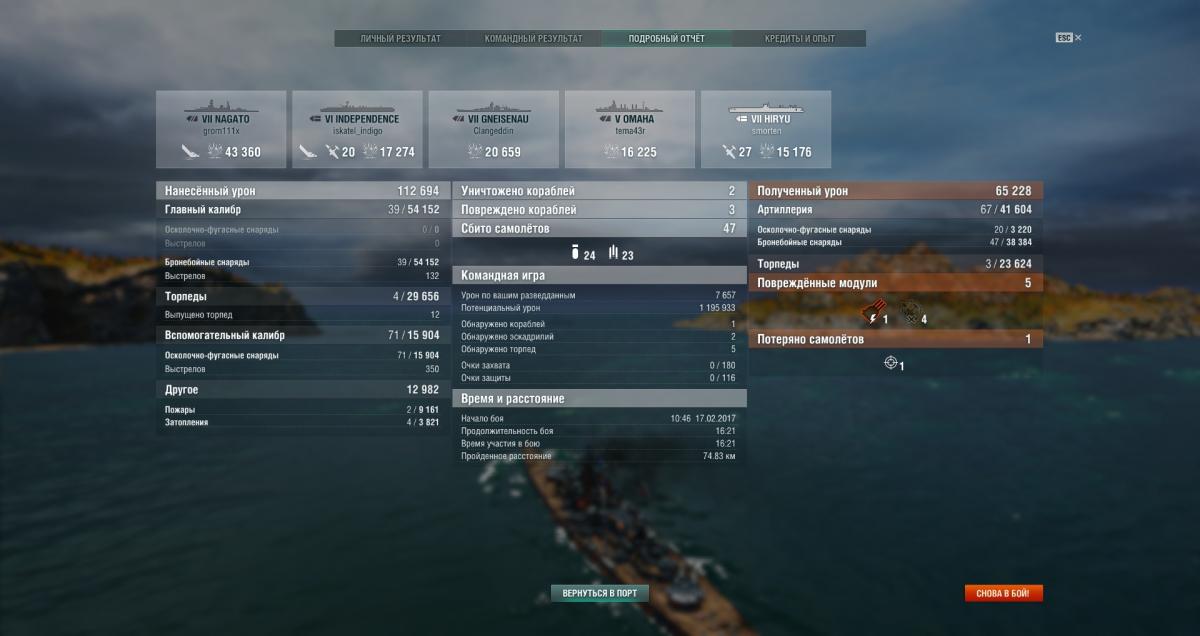This screenshot has height=636, width=1200.
Task: Click the lost spotter plane crosshair icon
Action: (890, 363)
